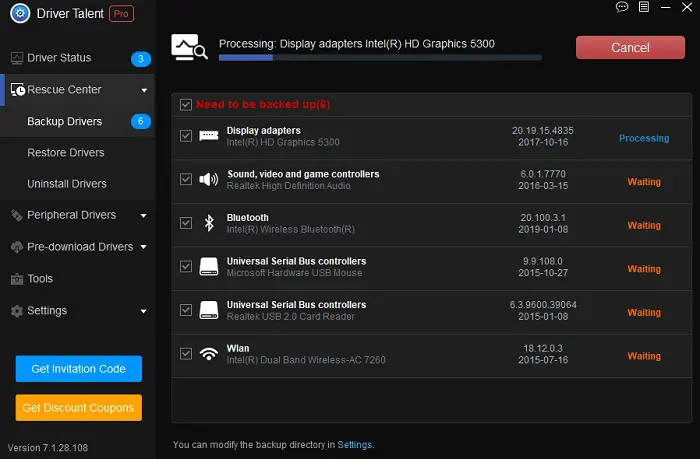Click the speaker icon for Sound controllers
The height and width of the screenshot is (459, 700).
click(208, 179)
